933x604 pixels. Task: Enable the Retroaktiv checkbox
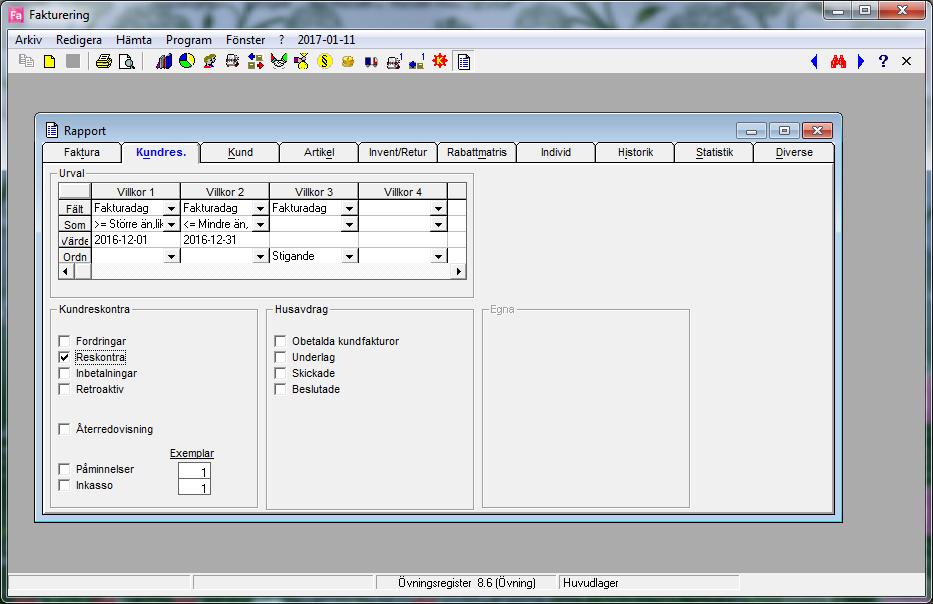pyautogui.click(x=64, y=389)
